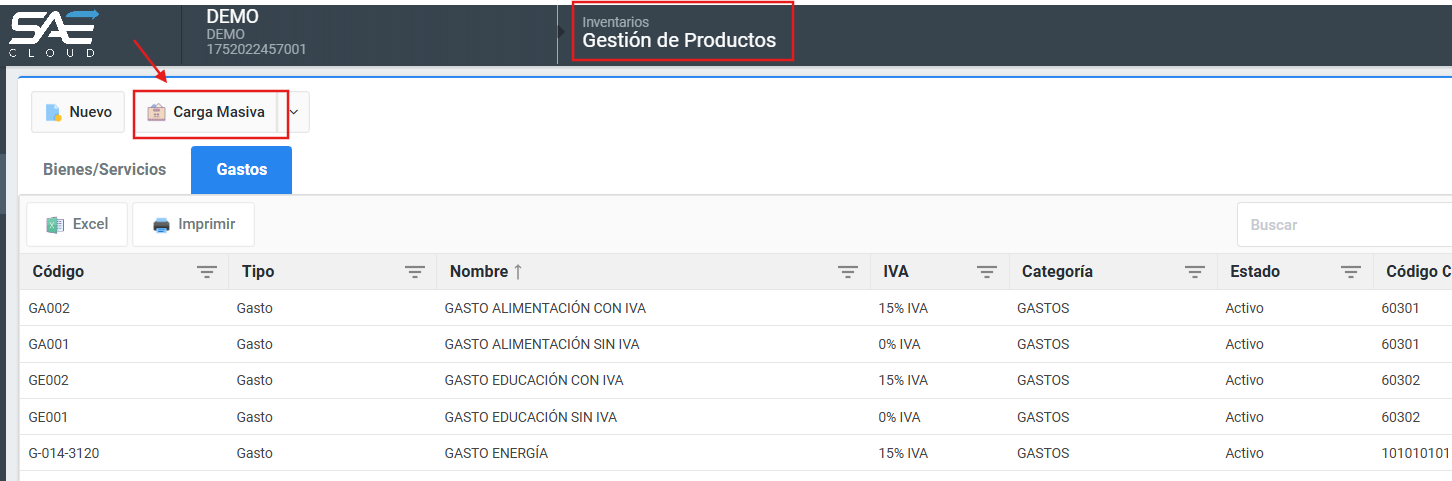Open filter icon on Tipo column
This screenshot has height=481, width=1452.
click(x=414, y=272)
